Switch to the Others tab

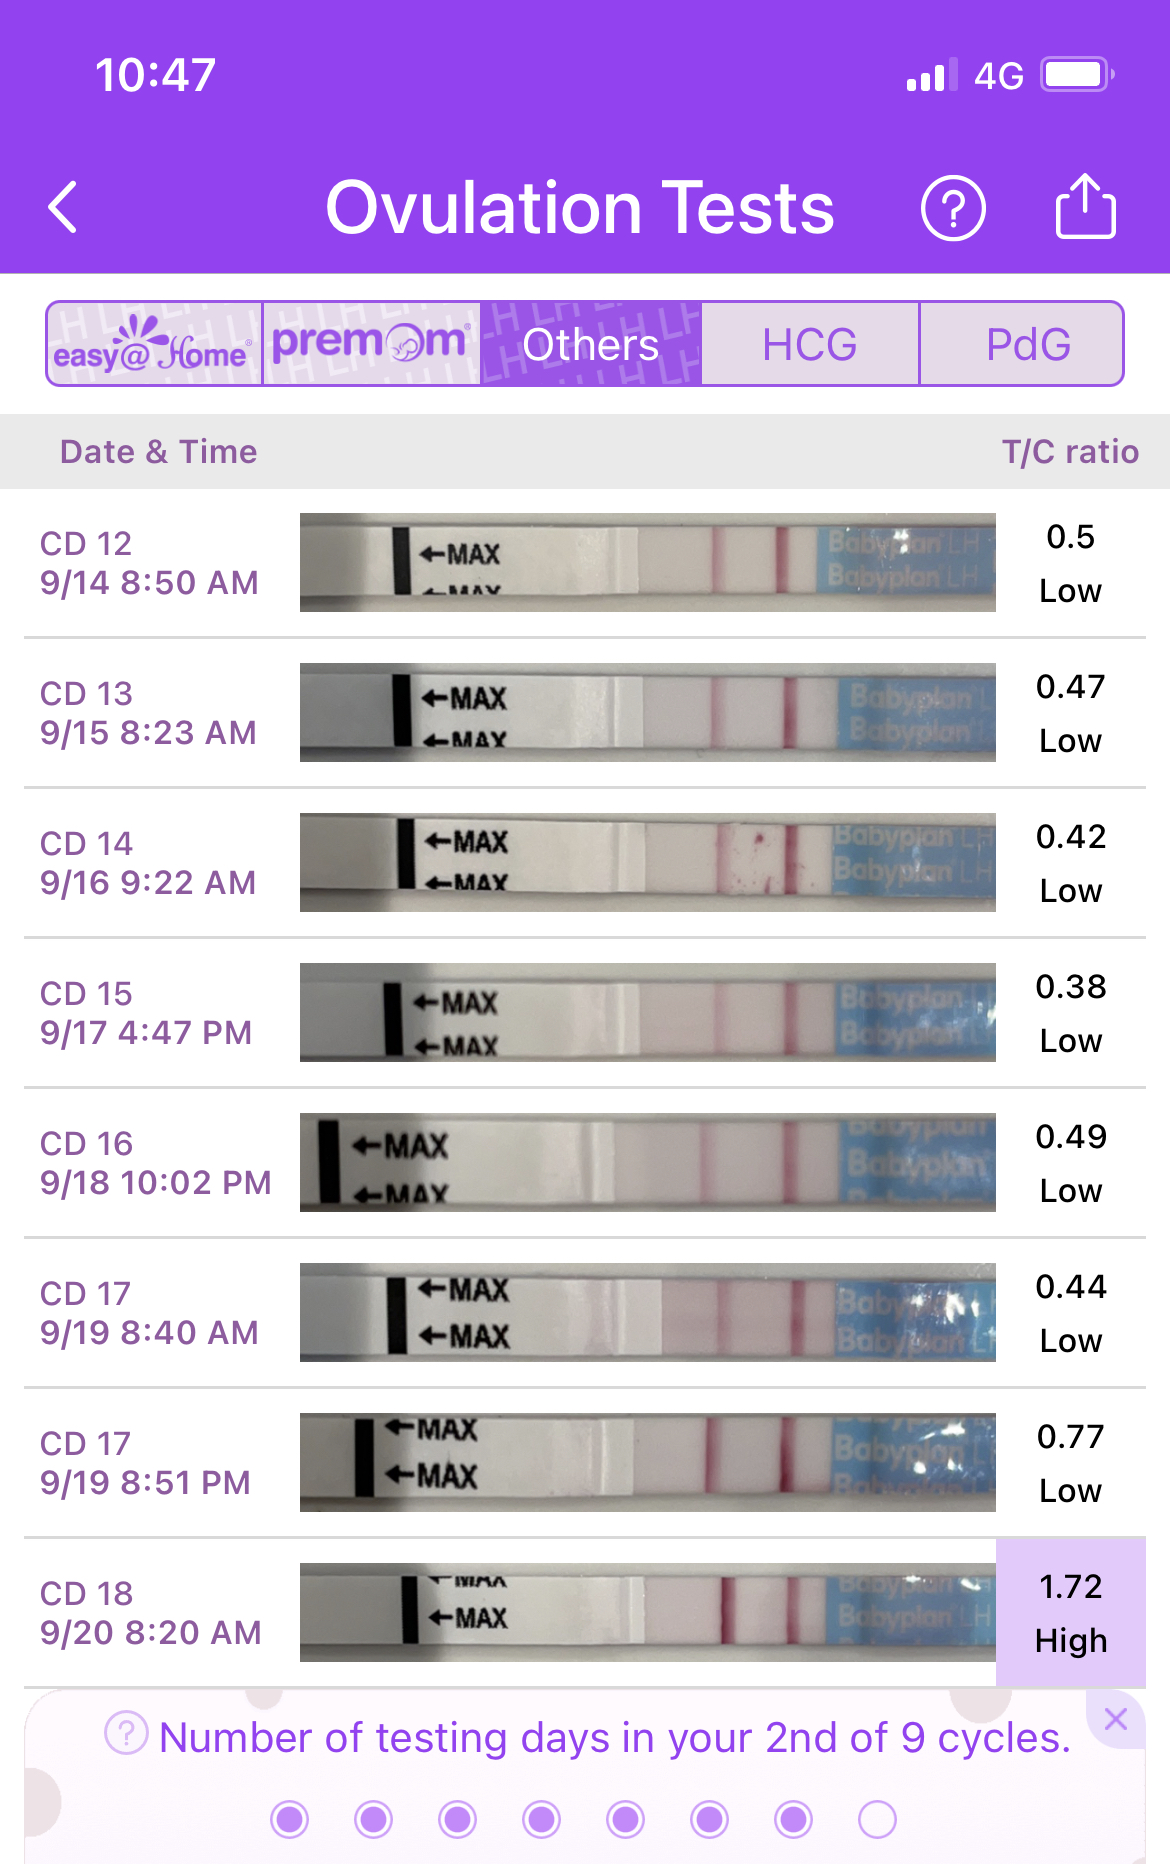click(x=591, y=344)
